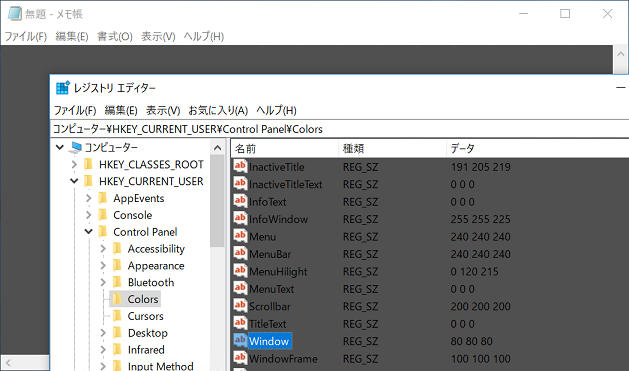Click the Accessibility folder icon
Screen dimensions: 629x371
pos(118,249)
